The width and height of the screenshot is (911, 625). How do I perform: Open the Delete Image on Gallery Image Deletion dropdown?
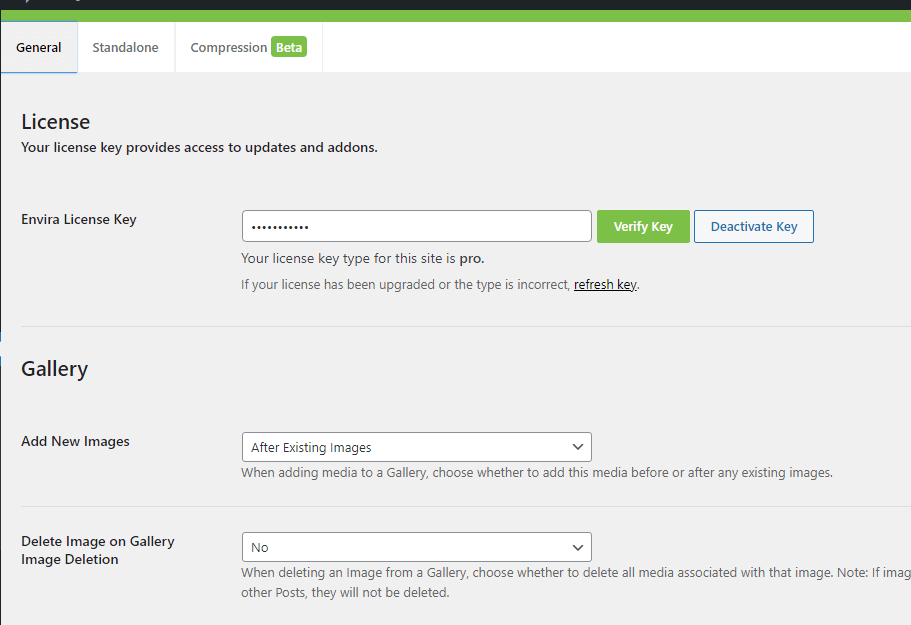(x=416, y=547)
